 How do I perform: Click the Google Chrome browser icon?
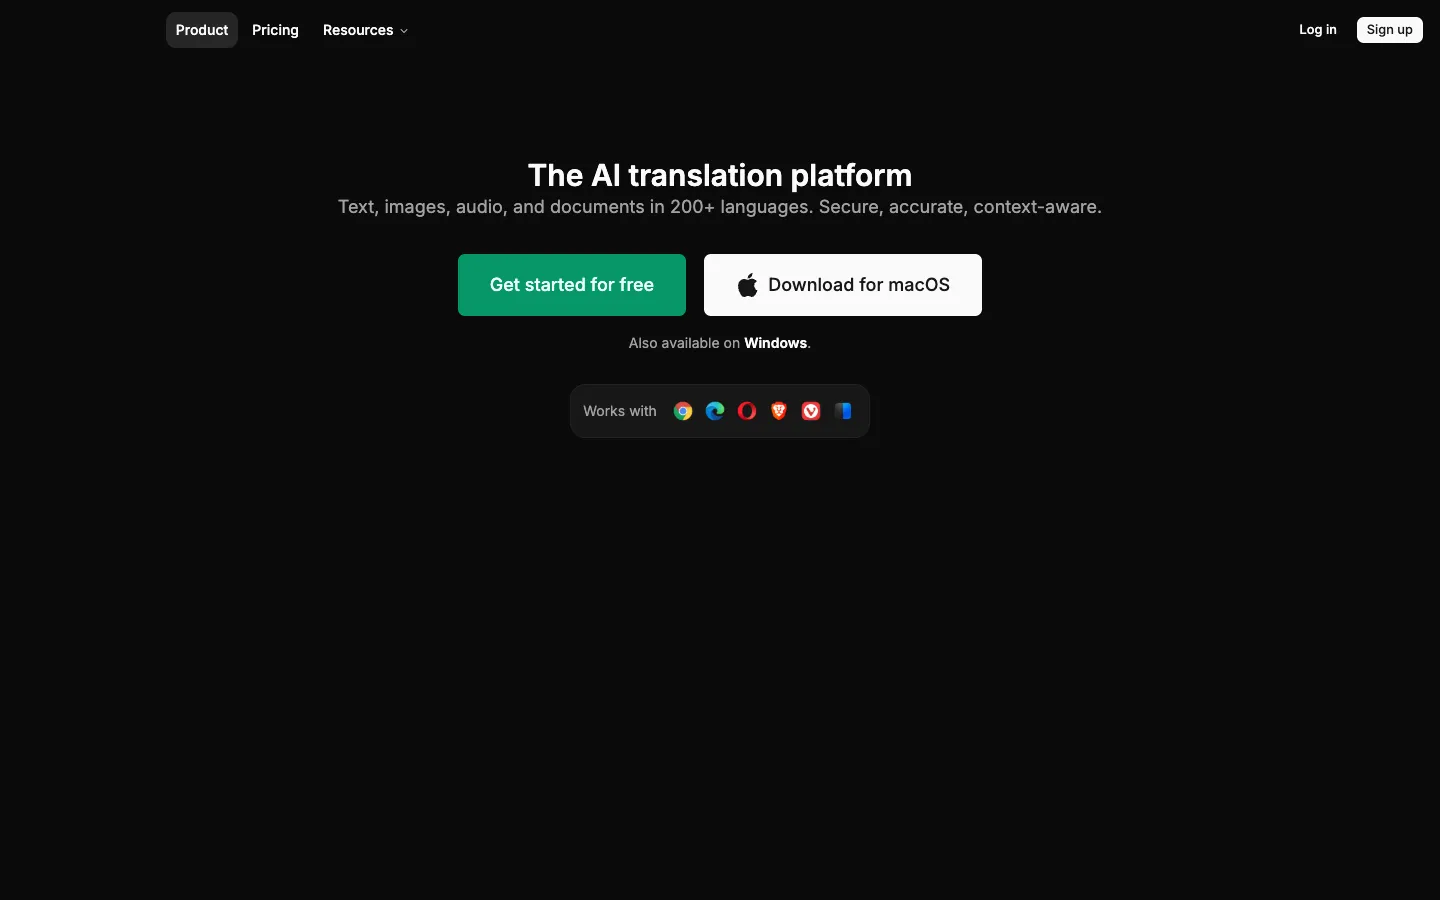(683, 411)
